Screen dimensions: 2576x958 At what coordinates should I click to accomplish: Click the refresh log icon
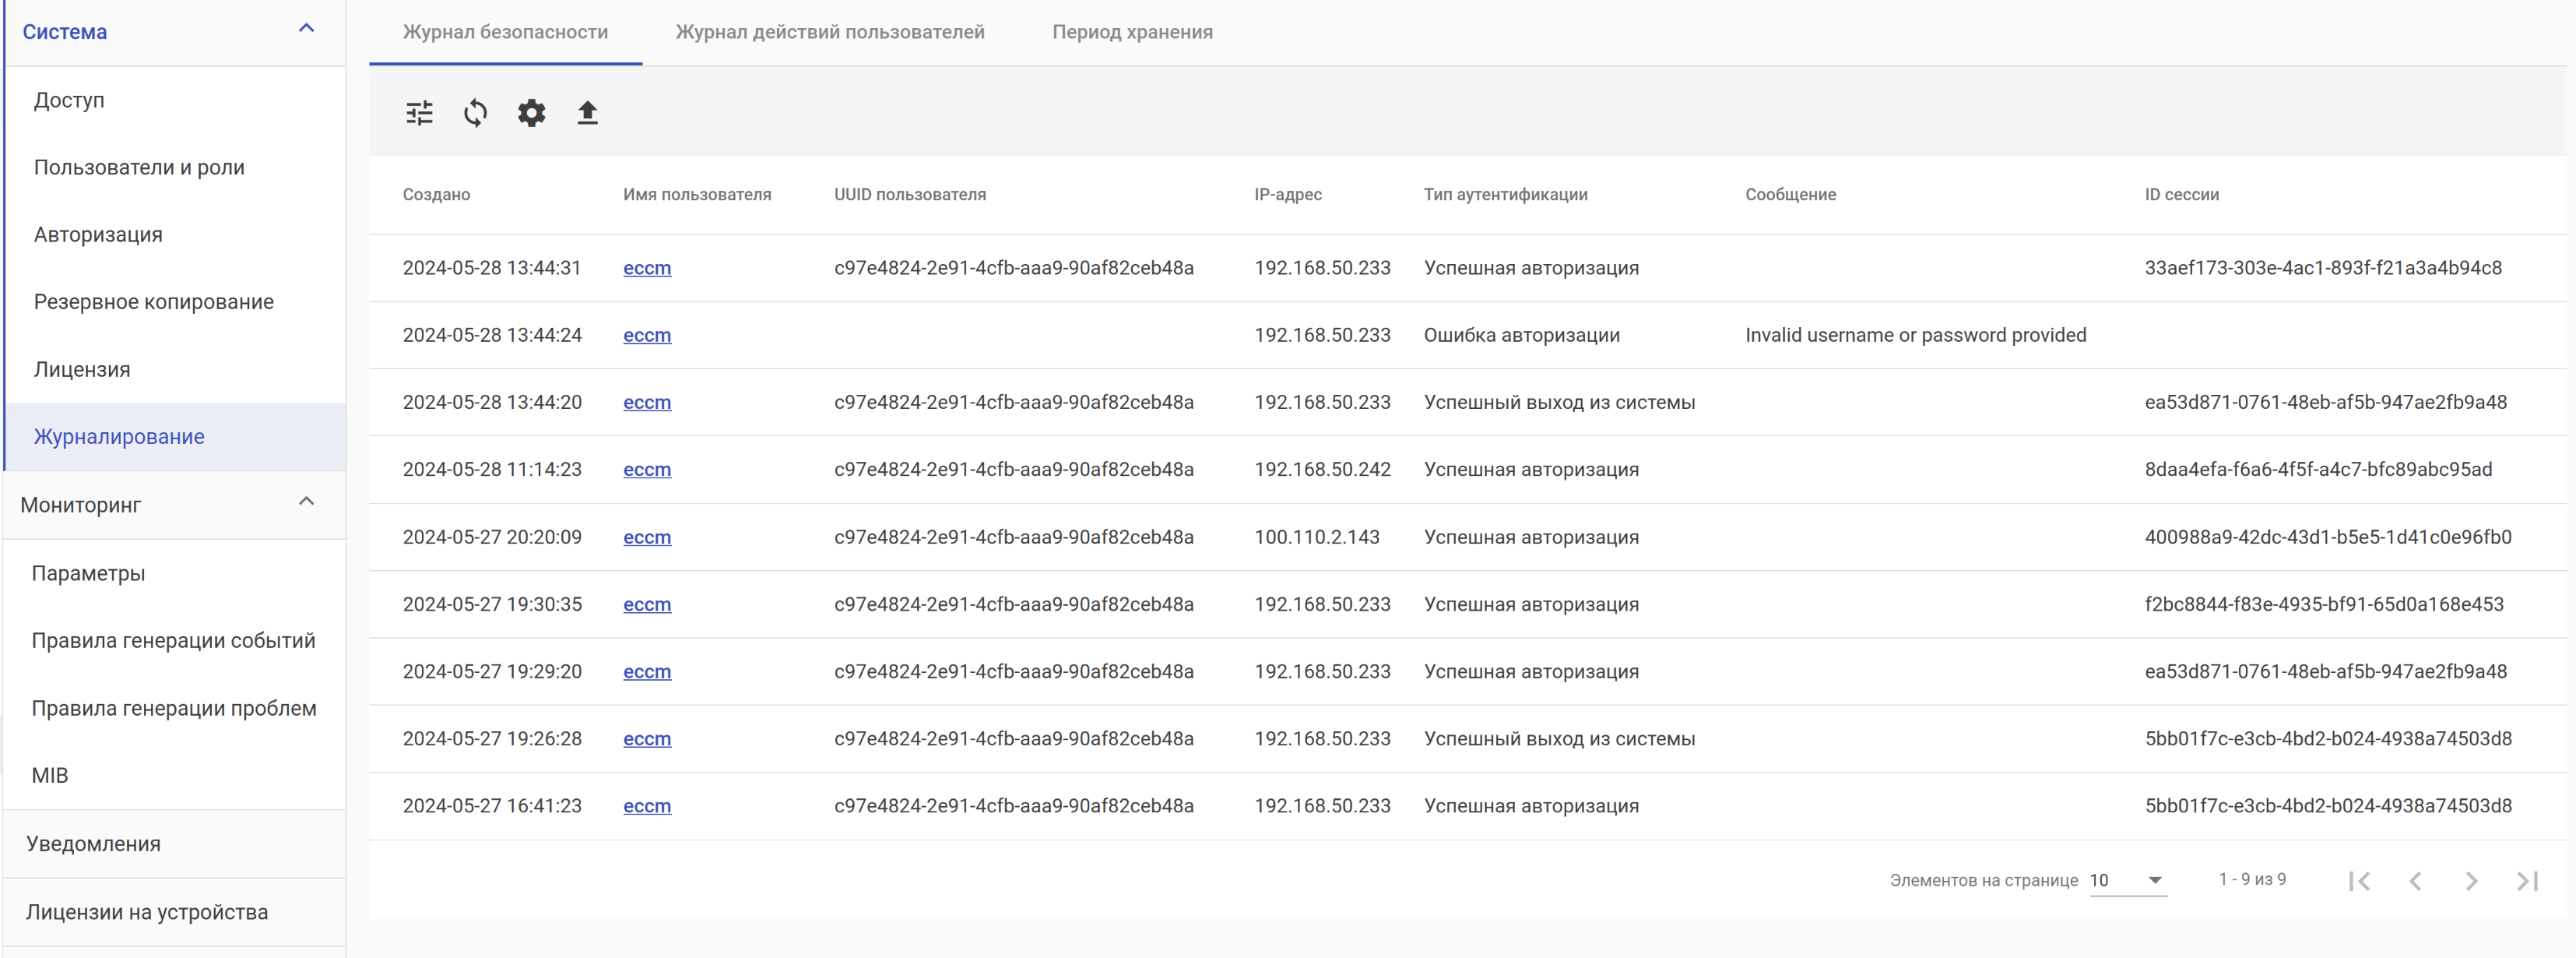pos(475,113)
